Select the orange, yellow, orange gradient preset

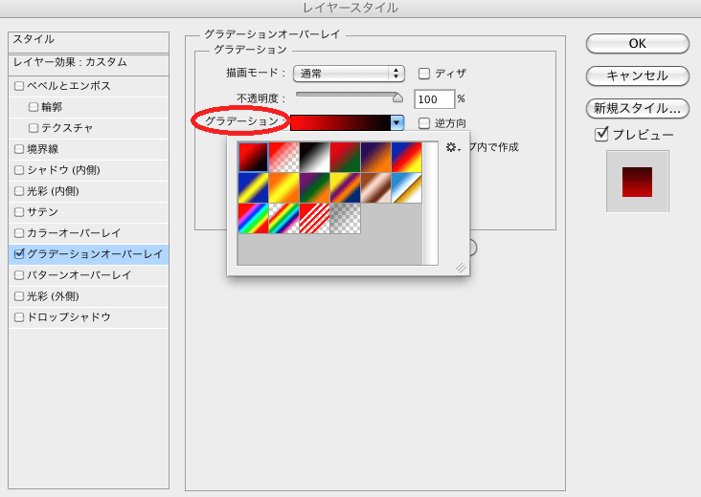tap(284, 188)
